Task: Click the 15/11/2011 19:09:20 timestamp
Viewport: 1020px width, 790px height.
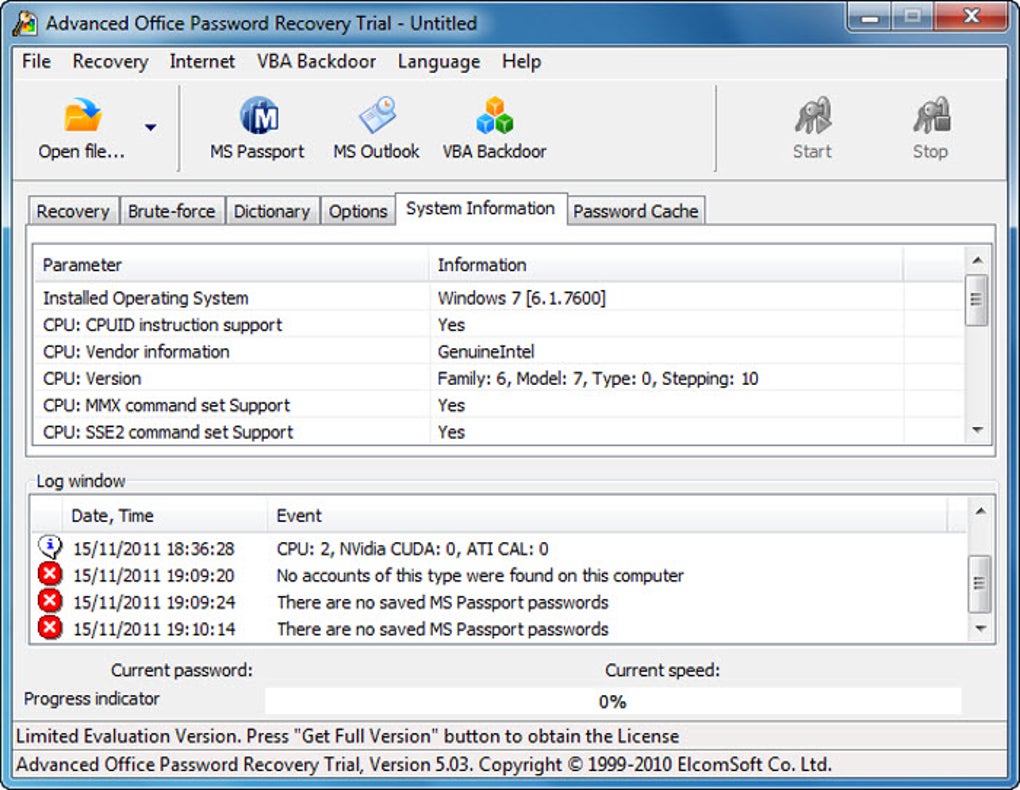Action: [154, 575]
